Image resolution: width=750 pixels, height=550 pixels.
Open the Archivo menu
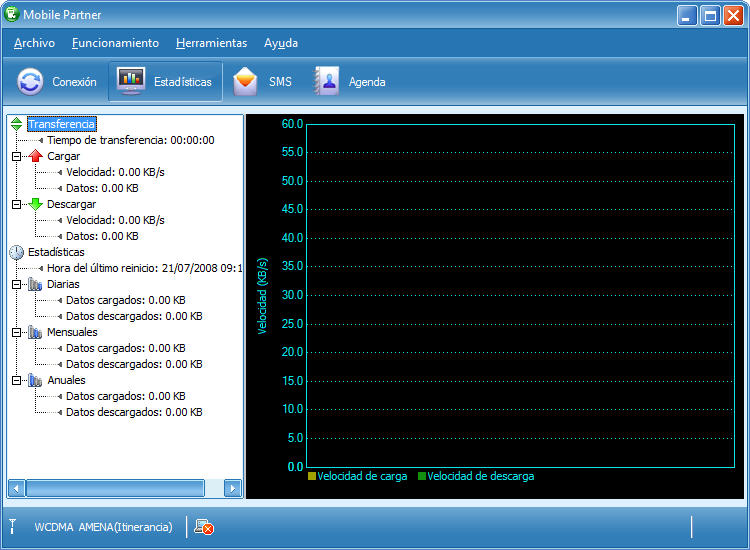click(x=34, y=43)
